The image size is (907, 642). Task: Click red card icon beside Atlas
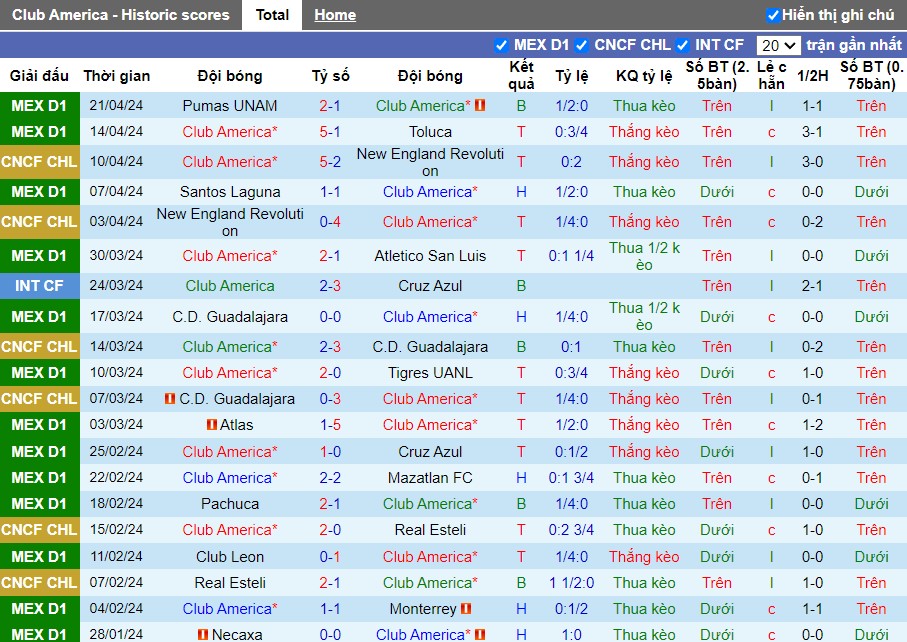212,425
